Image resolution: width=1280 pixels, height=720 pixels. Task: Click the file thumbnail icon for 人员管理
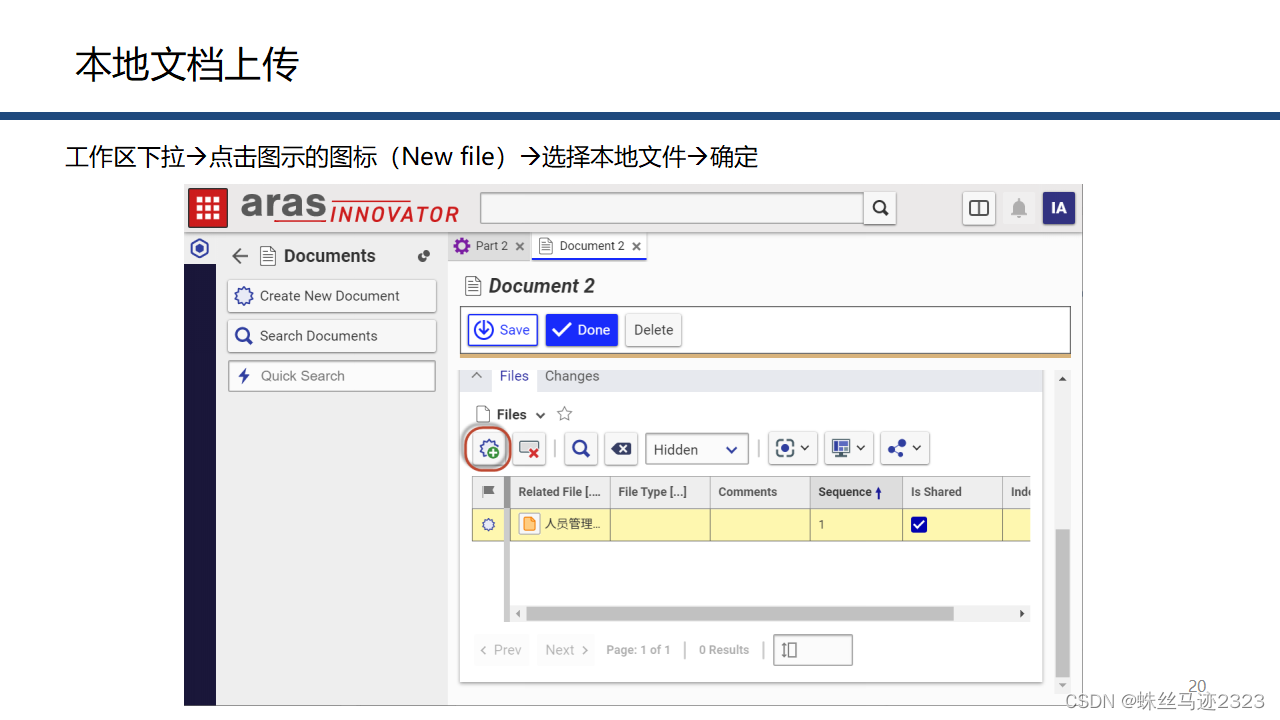[528, 523]
